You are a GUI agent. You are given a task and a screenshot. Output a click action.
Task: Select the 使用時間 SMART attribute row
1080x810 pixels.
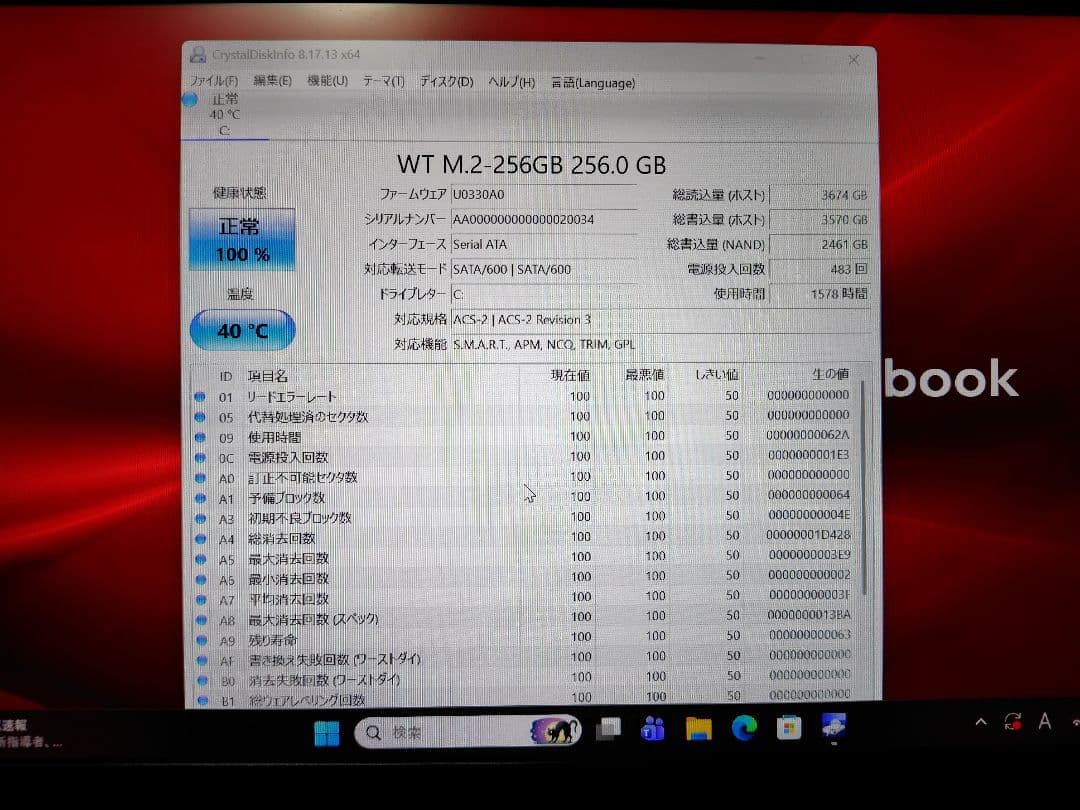click(525, 437)
